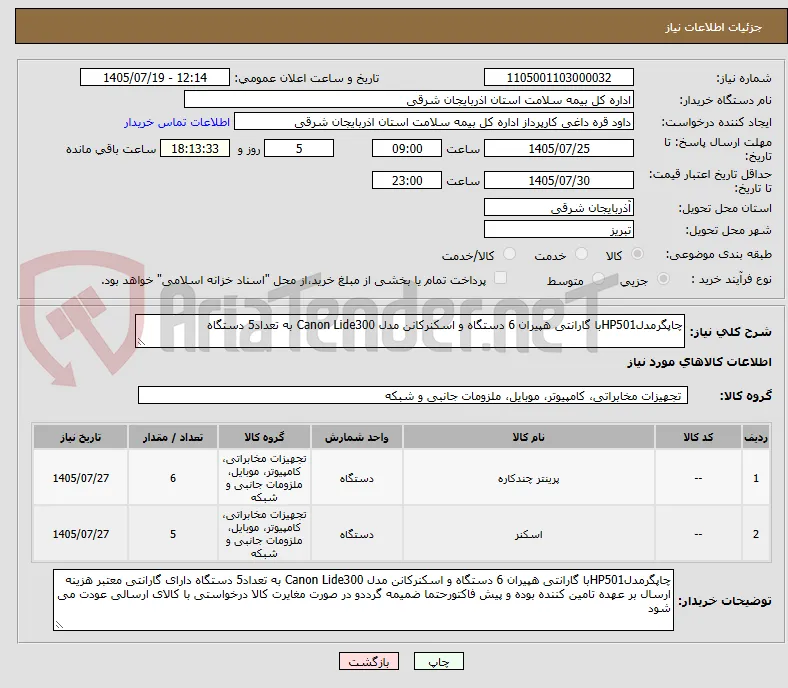Screen dimensions: 788x688
Task: Click the گروه کالا table column header
Action: point(264,437)
